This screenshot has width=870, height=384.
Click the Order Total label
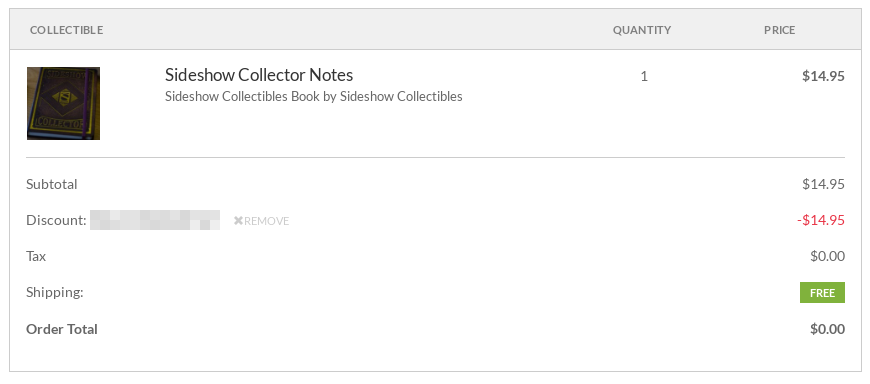(x=62, y=329)
